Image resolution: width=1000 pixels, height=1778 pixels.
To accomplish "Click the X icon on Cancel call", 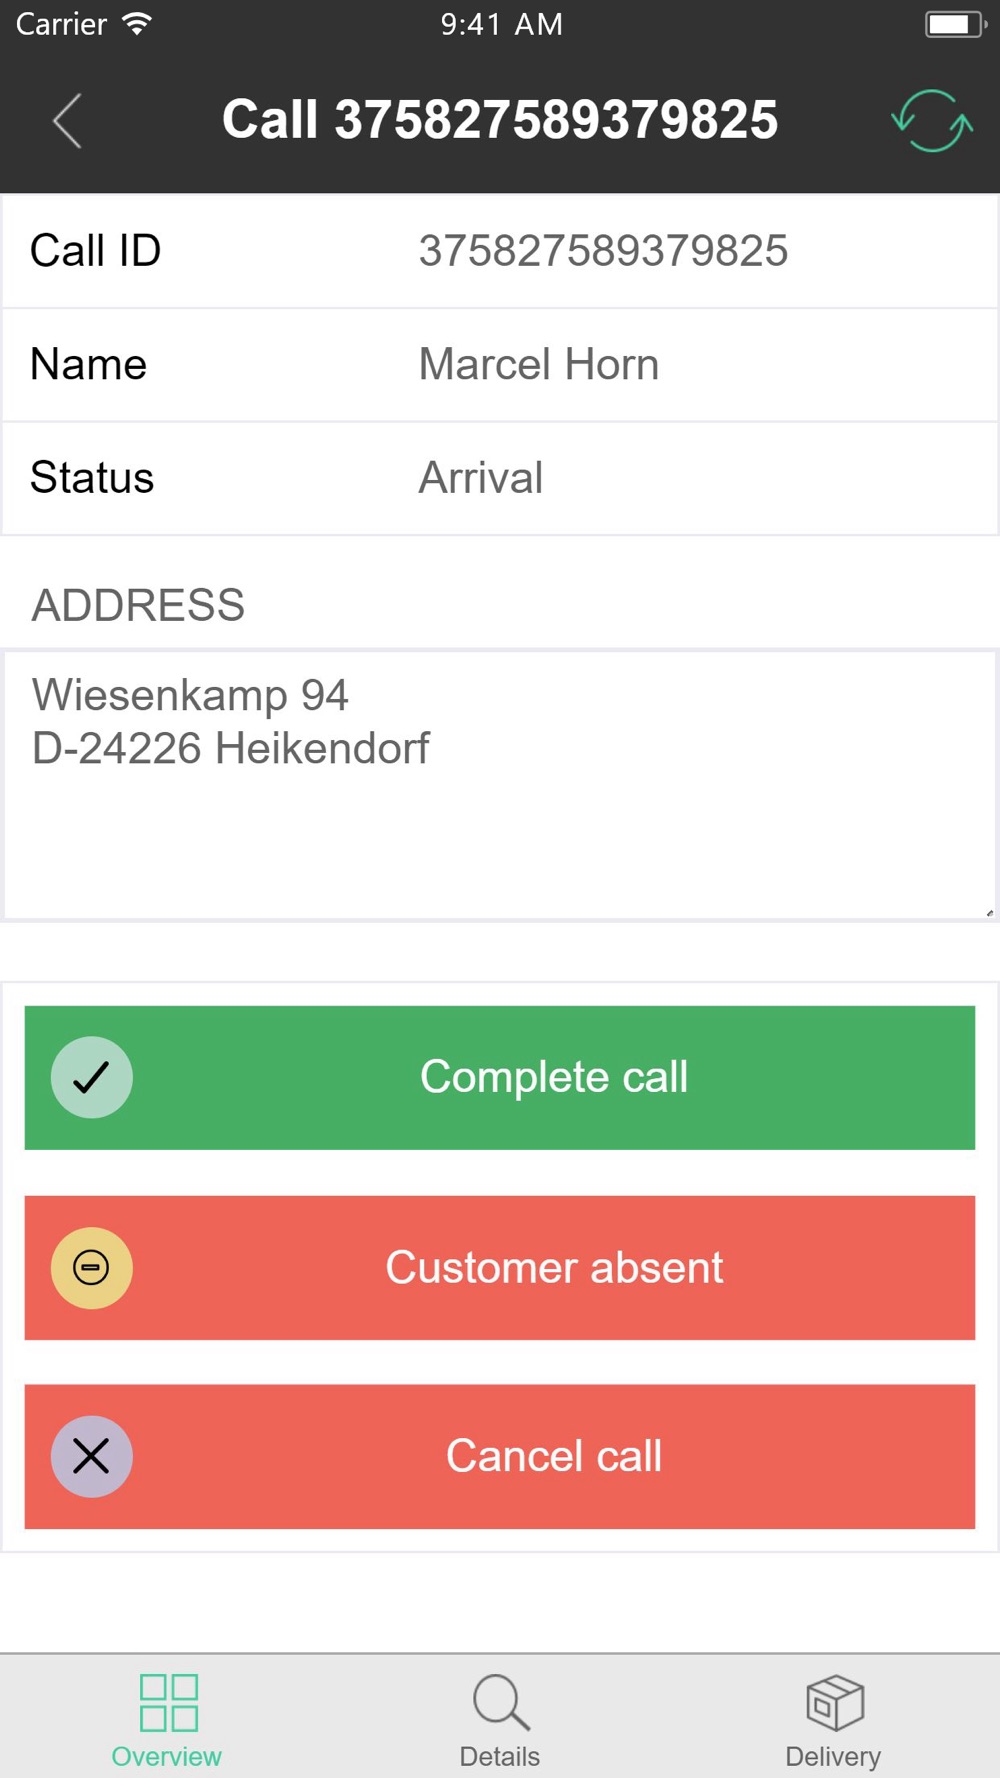I will (92, 1456).
